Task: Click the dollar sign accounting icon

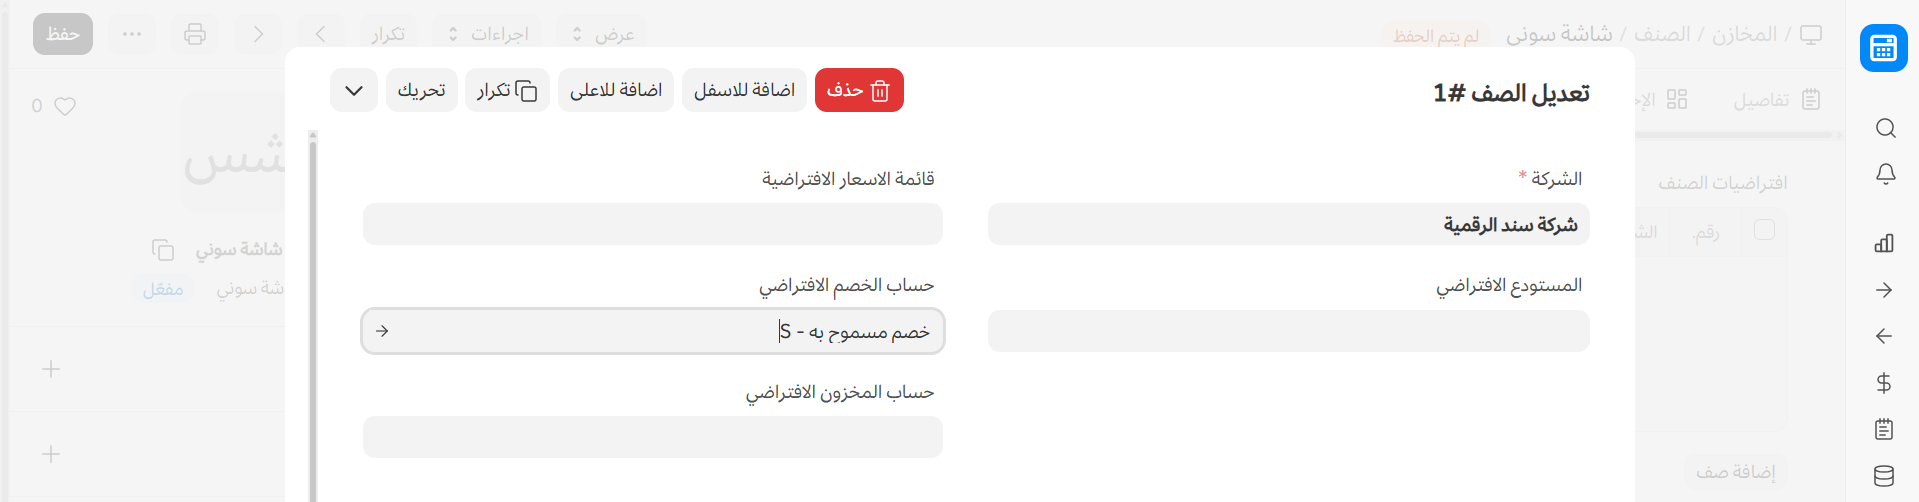Action: [x=1884, y=382]
